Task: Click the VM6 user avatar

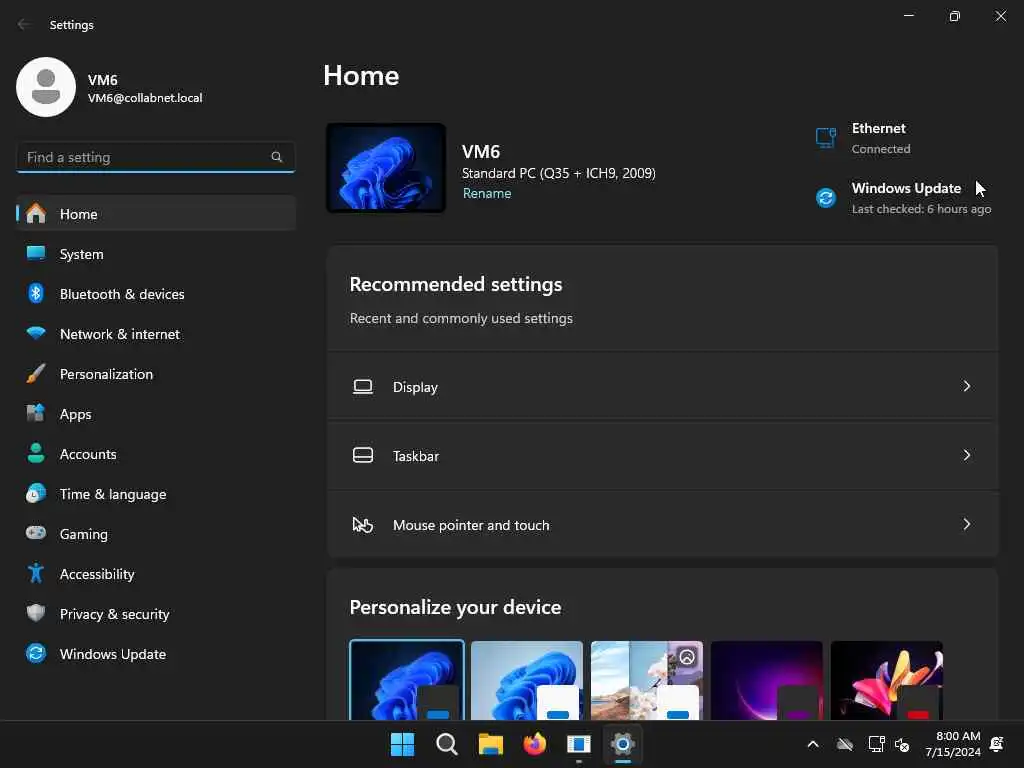Action: pos(46,87)
